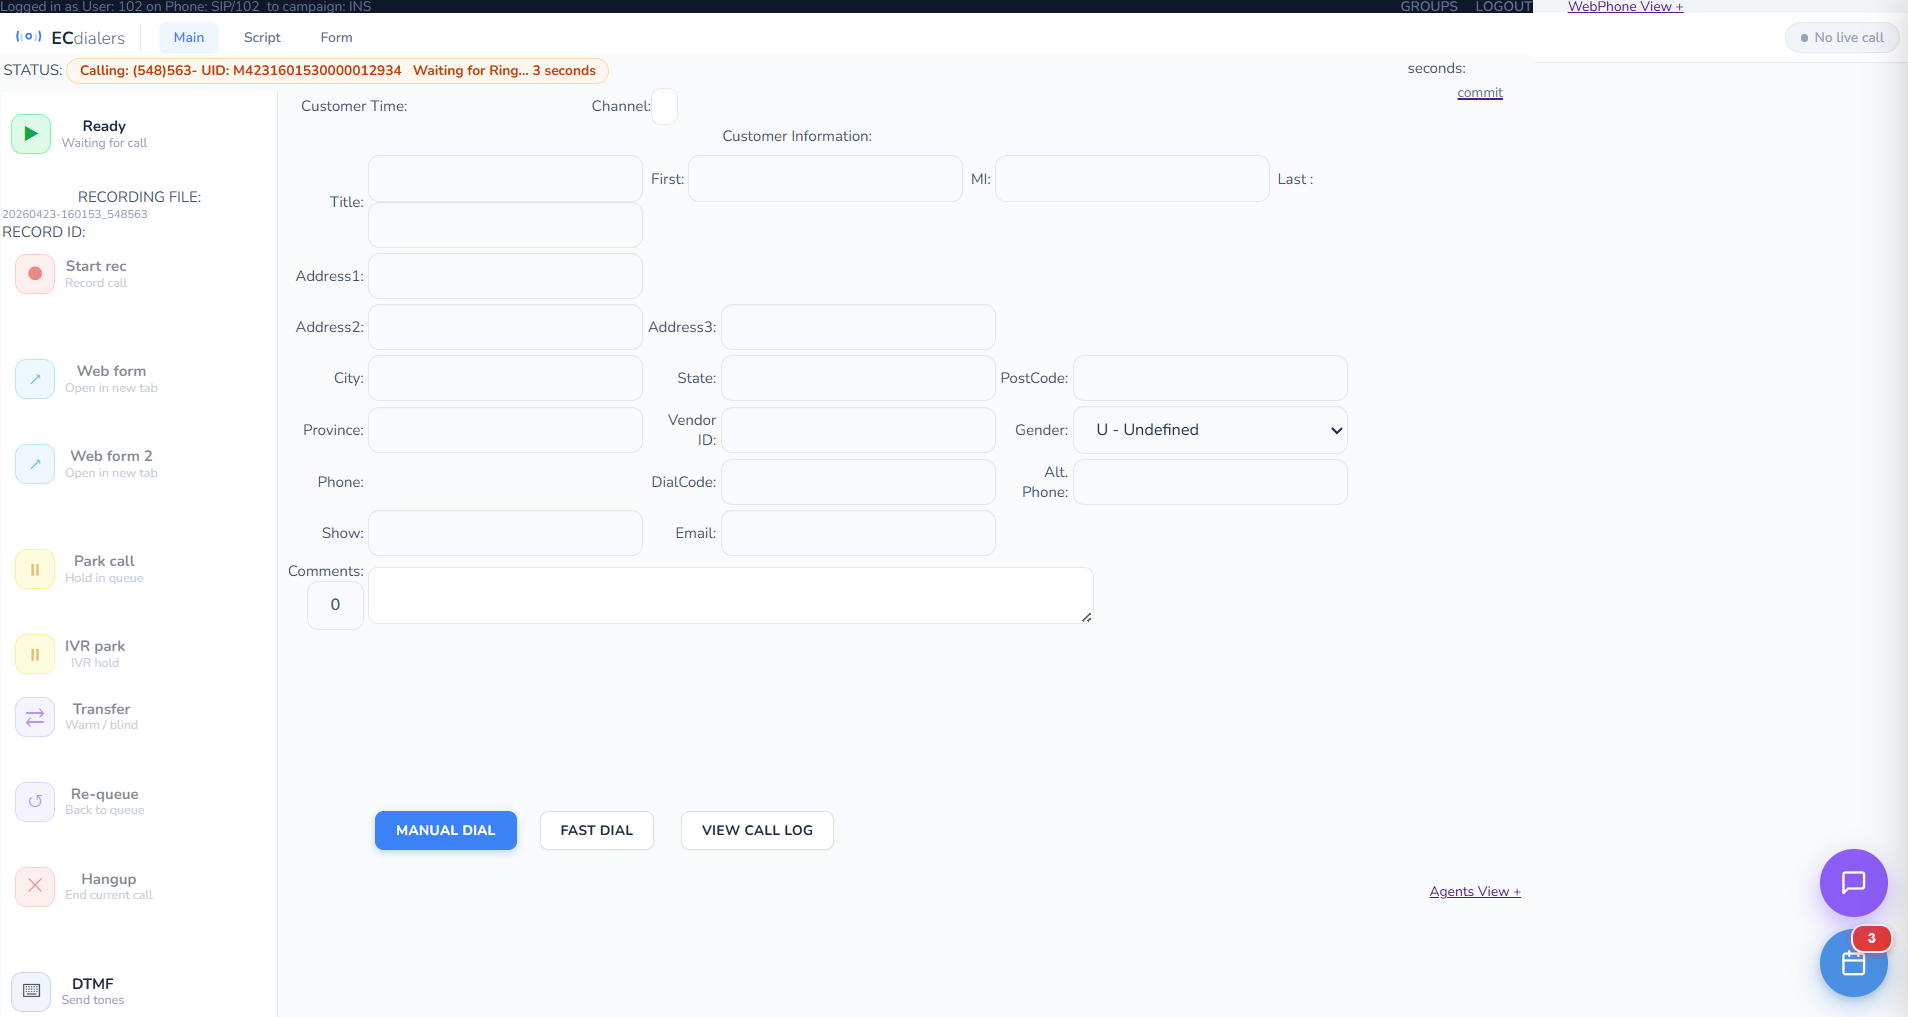Screen dimensions: 1908x1017
Task: Click the PostCode input field
Action: point(1210,378)
